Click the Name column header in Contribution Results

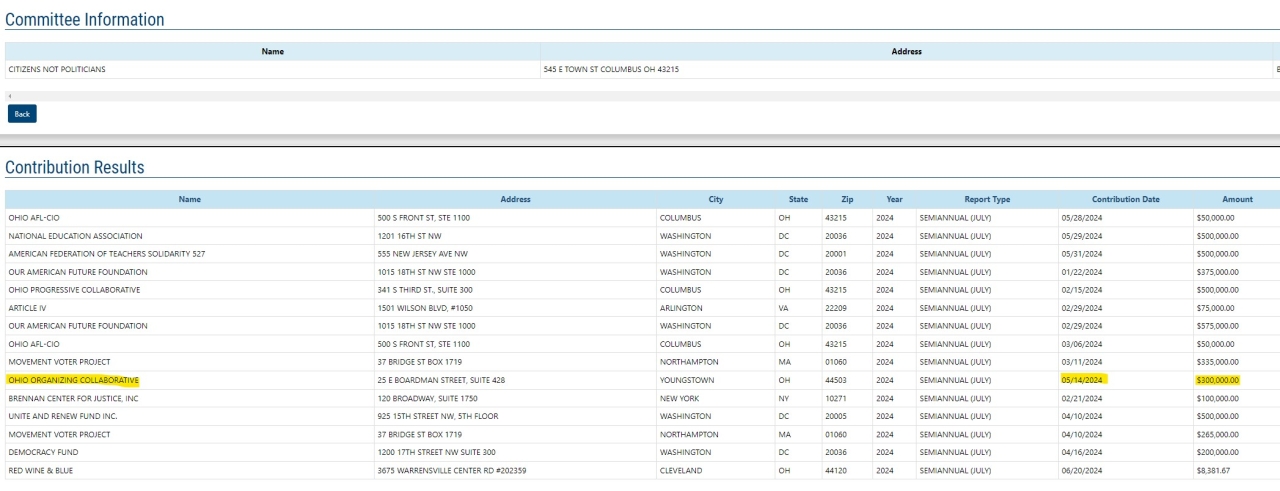(190, 199)
